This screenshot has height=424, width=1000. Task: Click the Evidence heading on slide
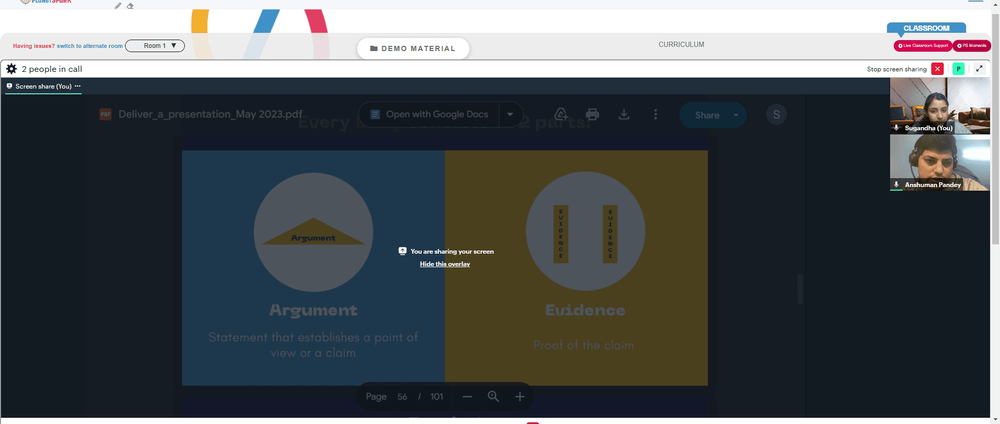pyautogui.click(x=585, y=311)
